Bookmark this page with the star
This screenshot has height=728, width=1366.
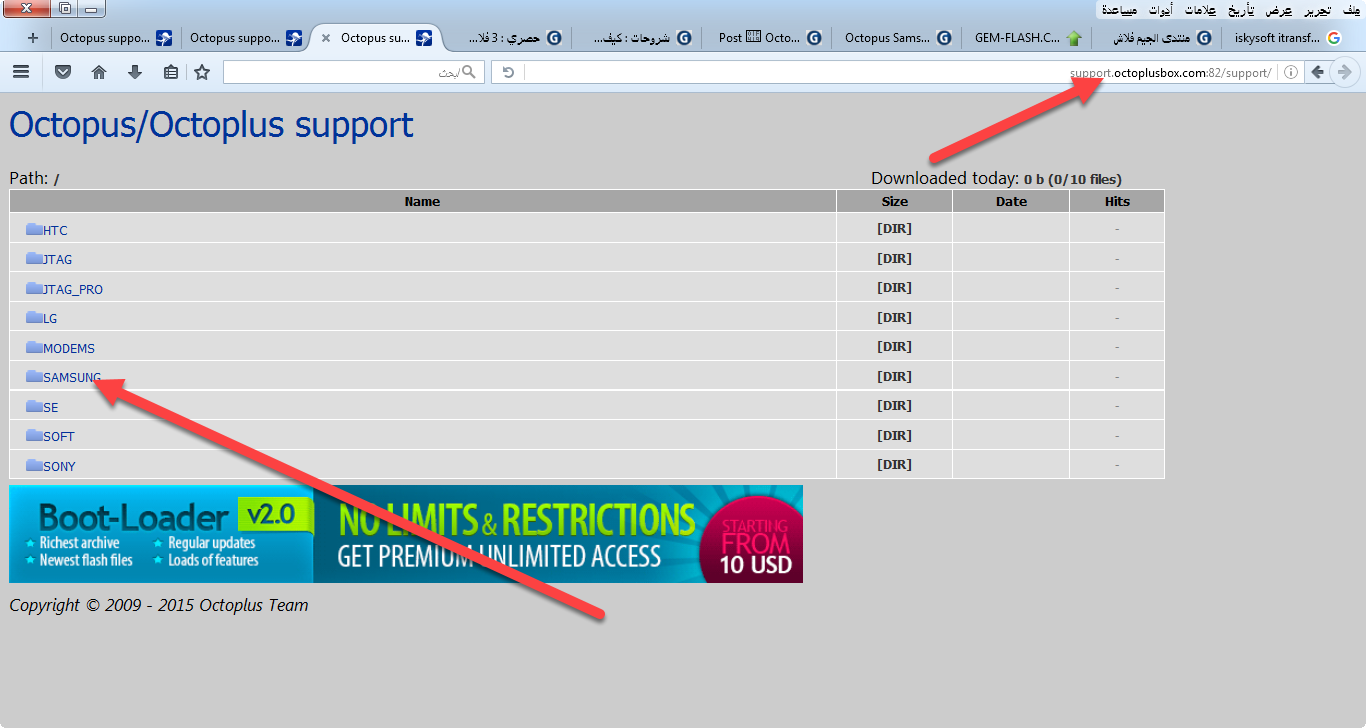pos(202,72)
